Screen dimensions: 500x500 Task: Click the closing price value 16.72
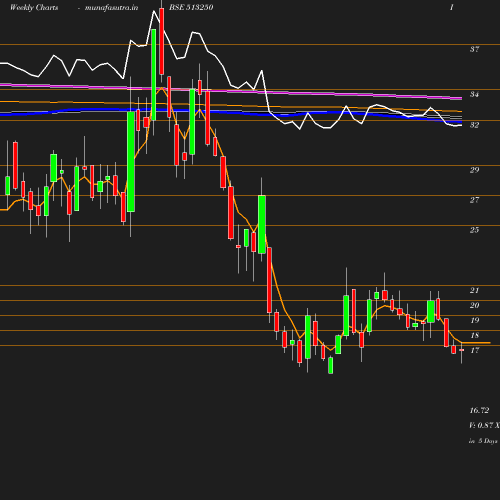point(479,410)
